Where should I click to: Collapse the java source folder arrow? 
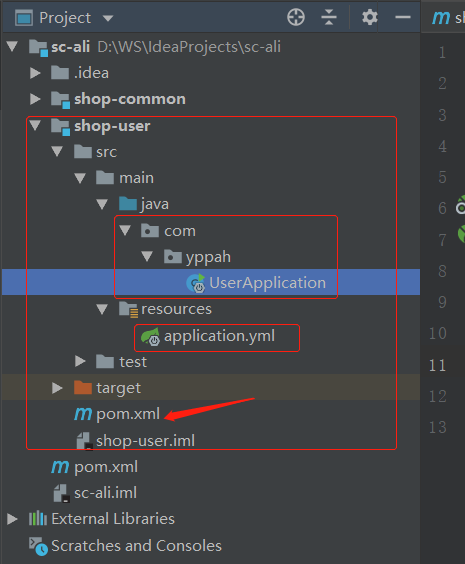[x=102, y=204]
